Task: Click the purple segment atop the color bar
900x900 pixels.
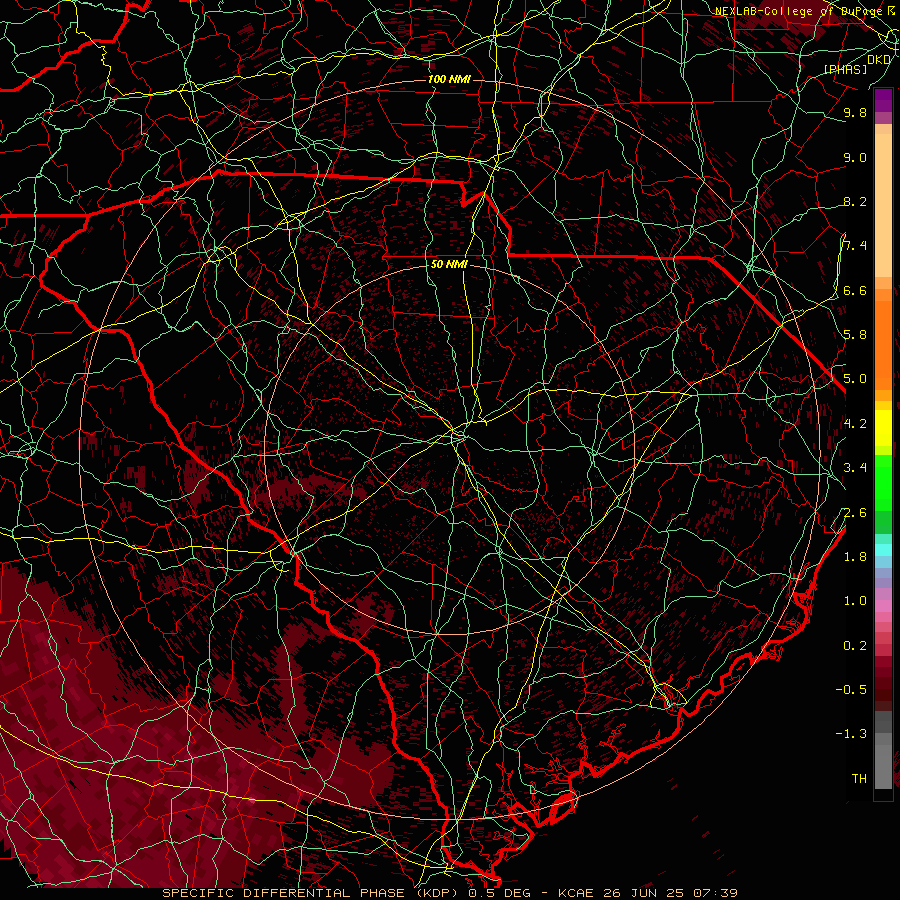Action: (883, 100)
